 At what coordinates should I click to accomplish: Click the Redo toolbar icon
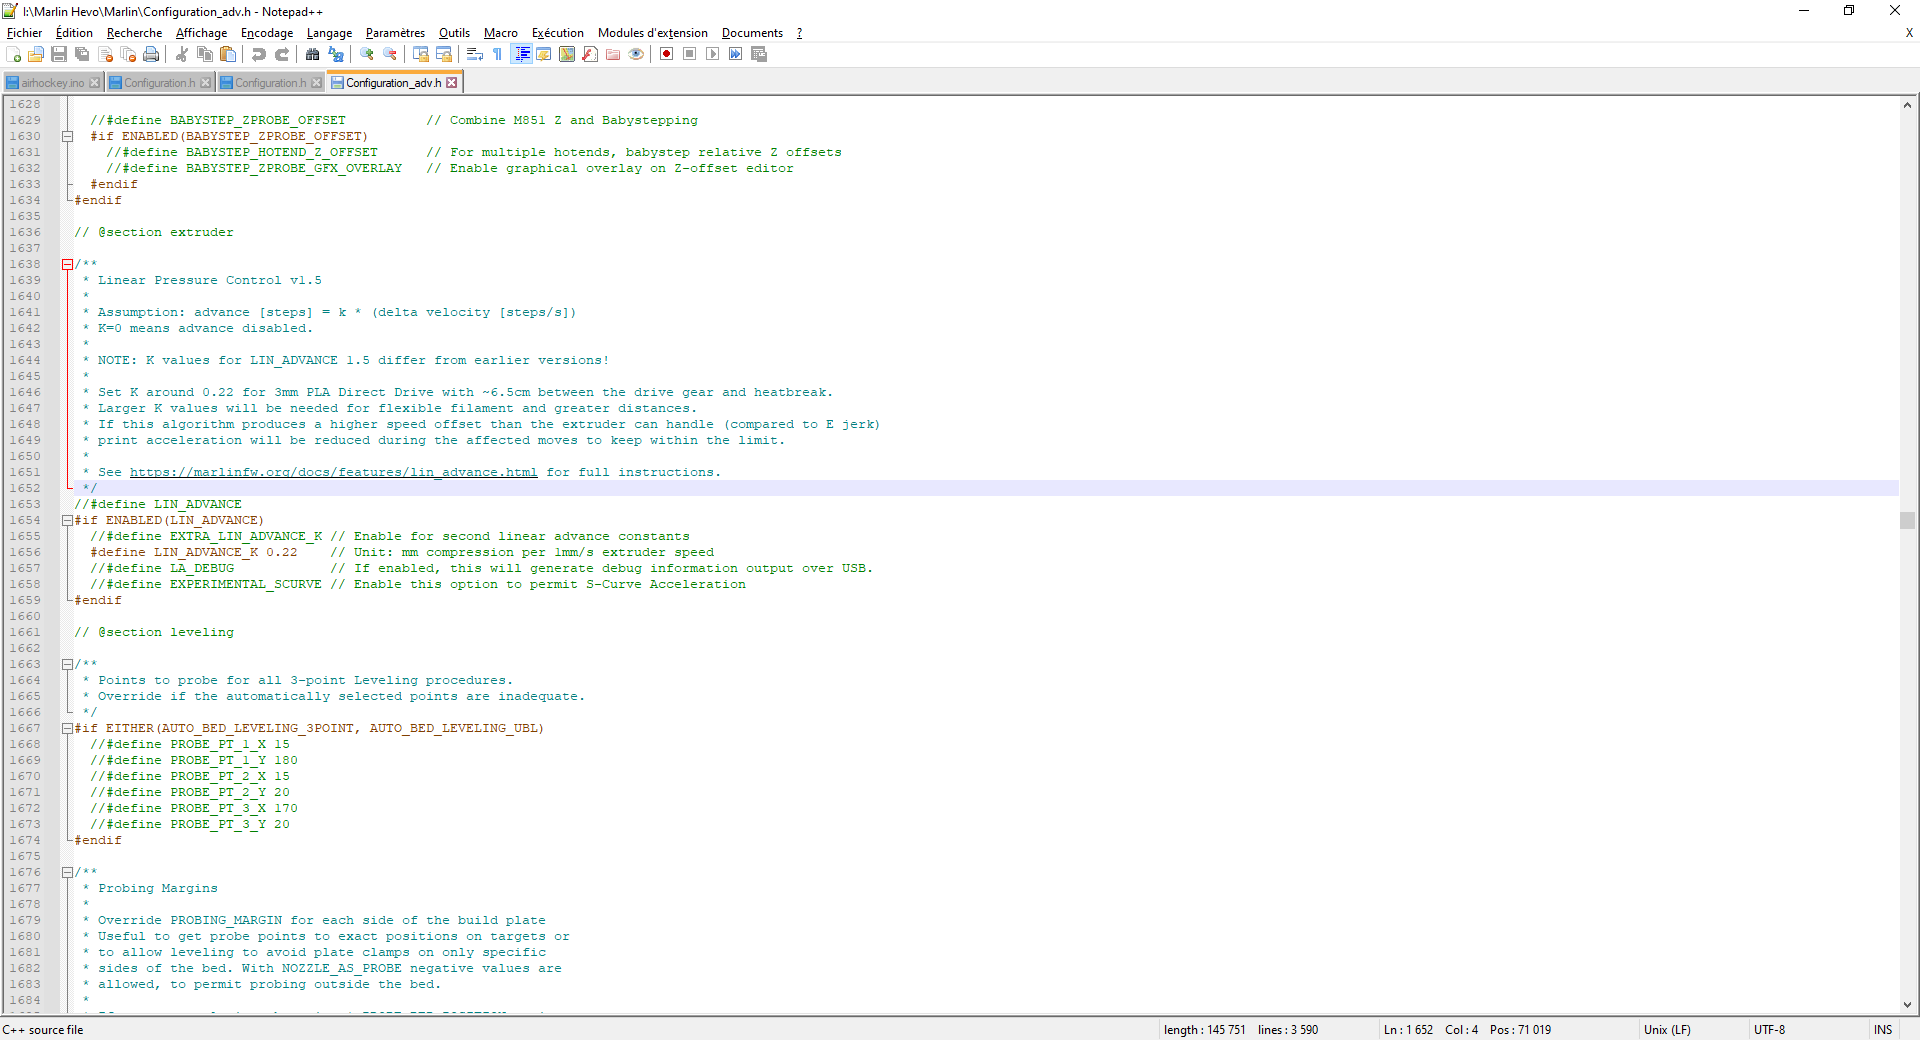282,54
